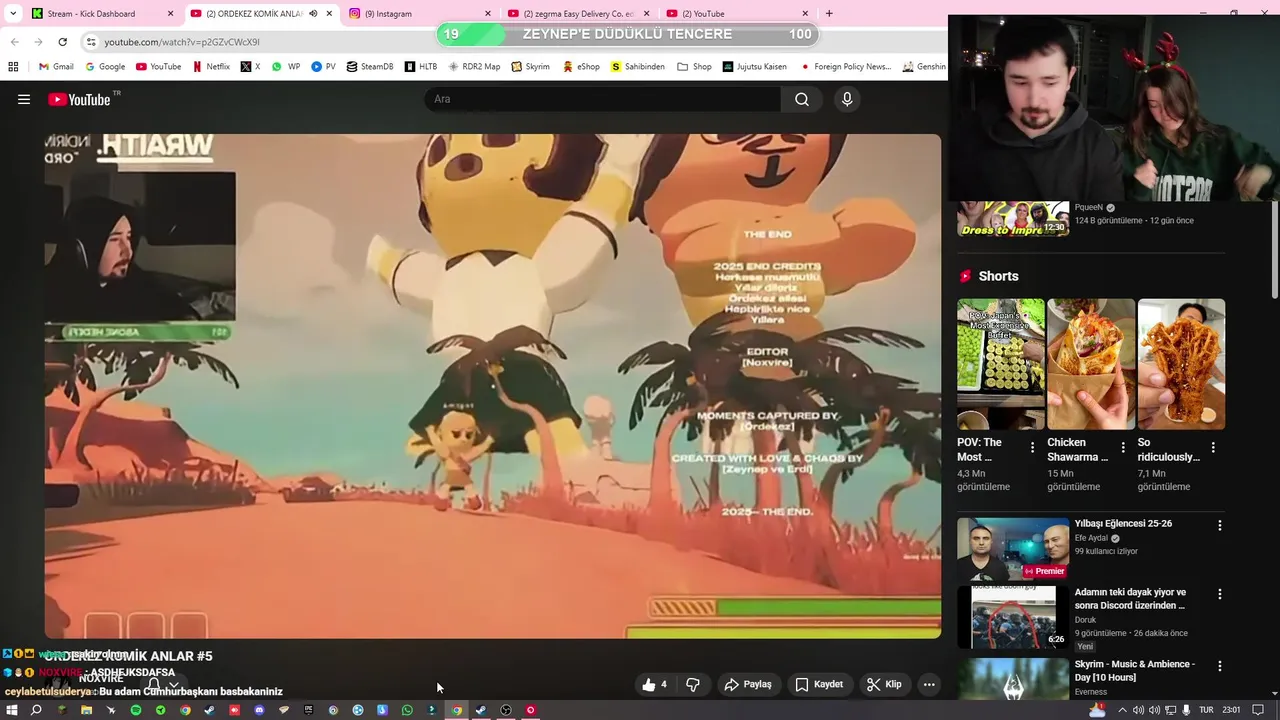
Task: View site information icon in address bar
Action: tap(91, 42)
